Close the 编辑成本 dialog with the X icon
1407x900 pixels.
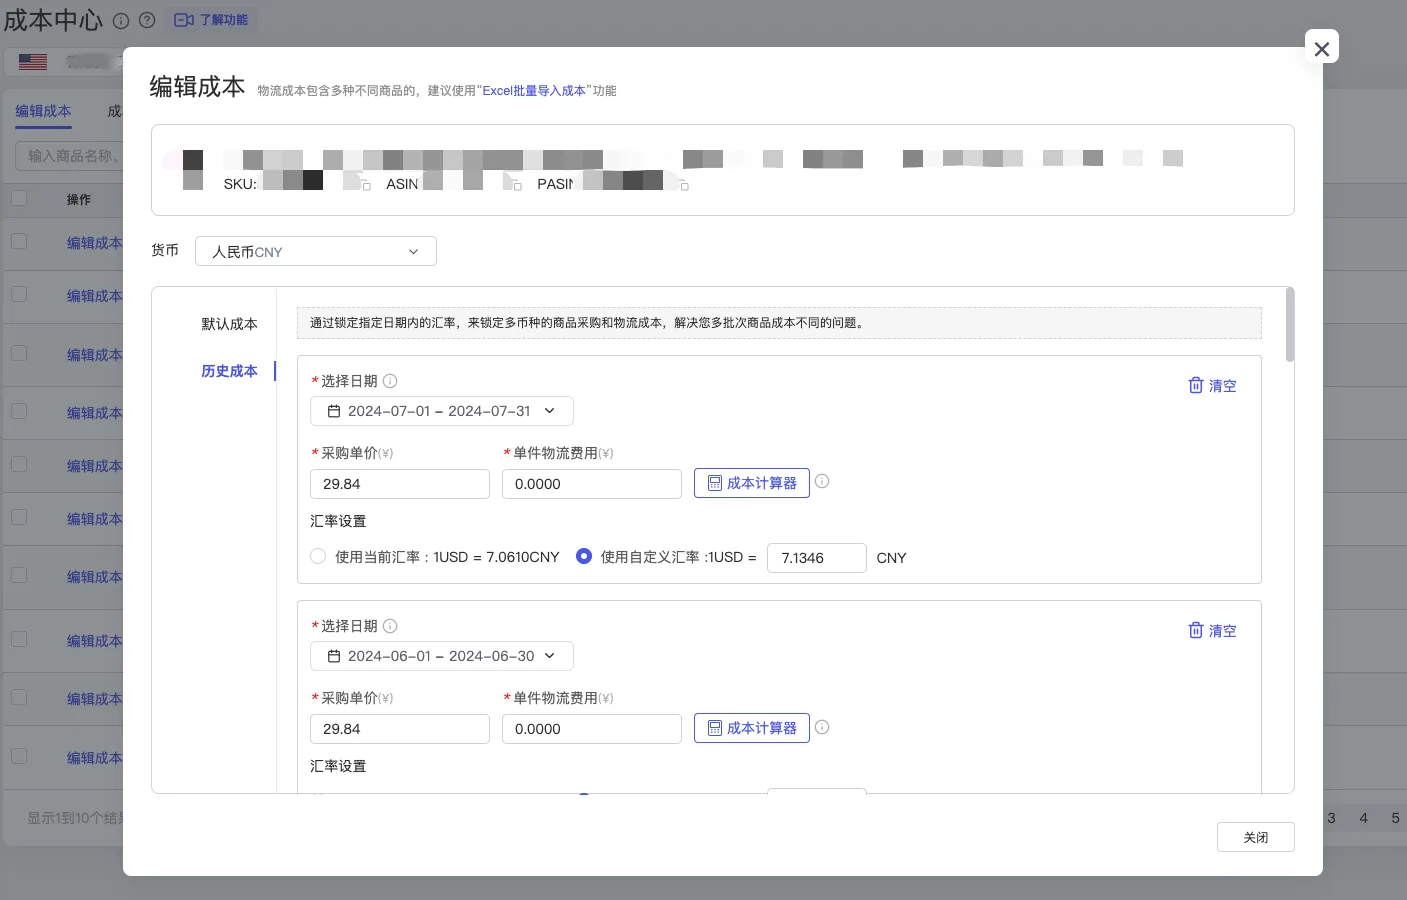[x=1321, y=47]
